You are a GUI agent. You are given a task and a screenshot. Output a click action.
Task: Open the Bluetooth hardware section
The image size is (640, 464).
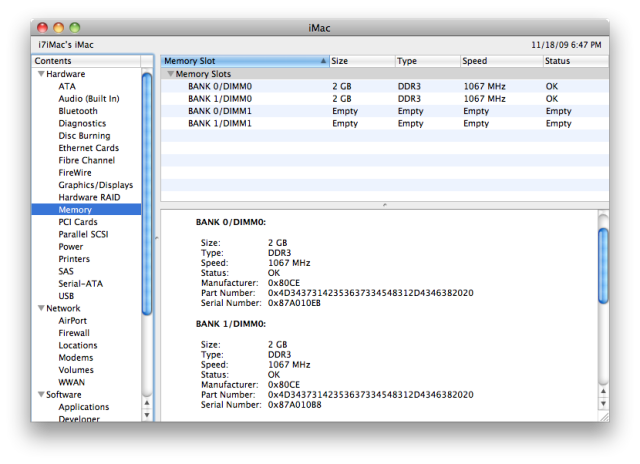coord(78,111)
